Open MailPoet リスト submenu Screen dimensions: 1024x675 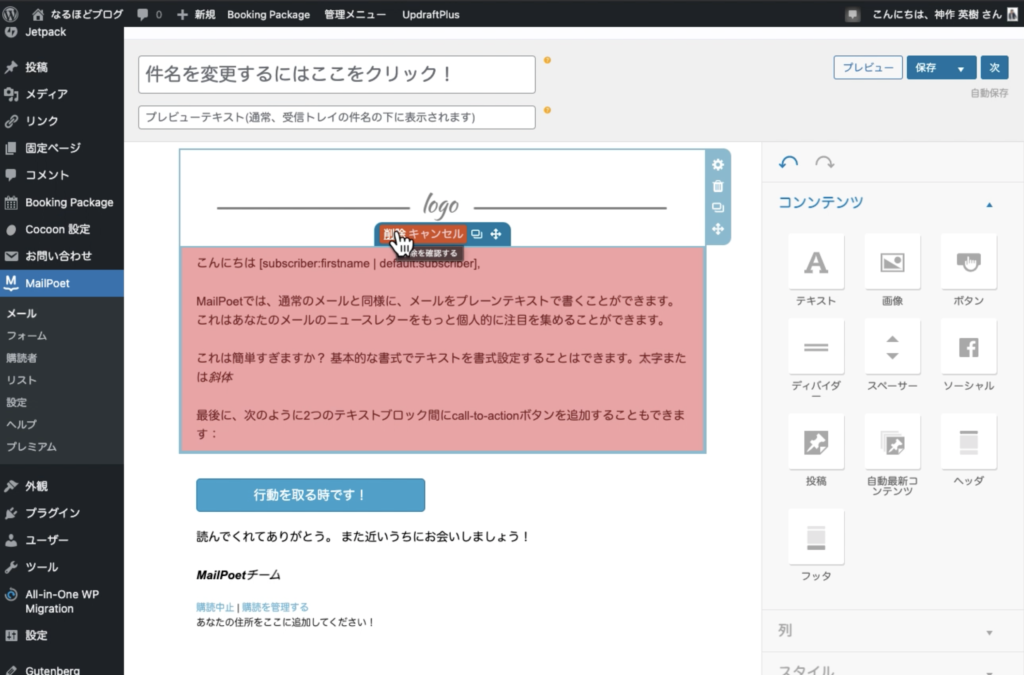tap(22, 380)
